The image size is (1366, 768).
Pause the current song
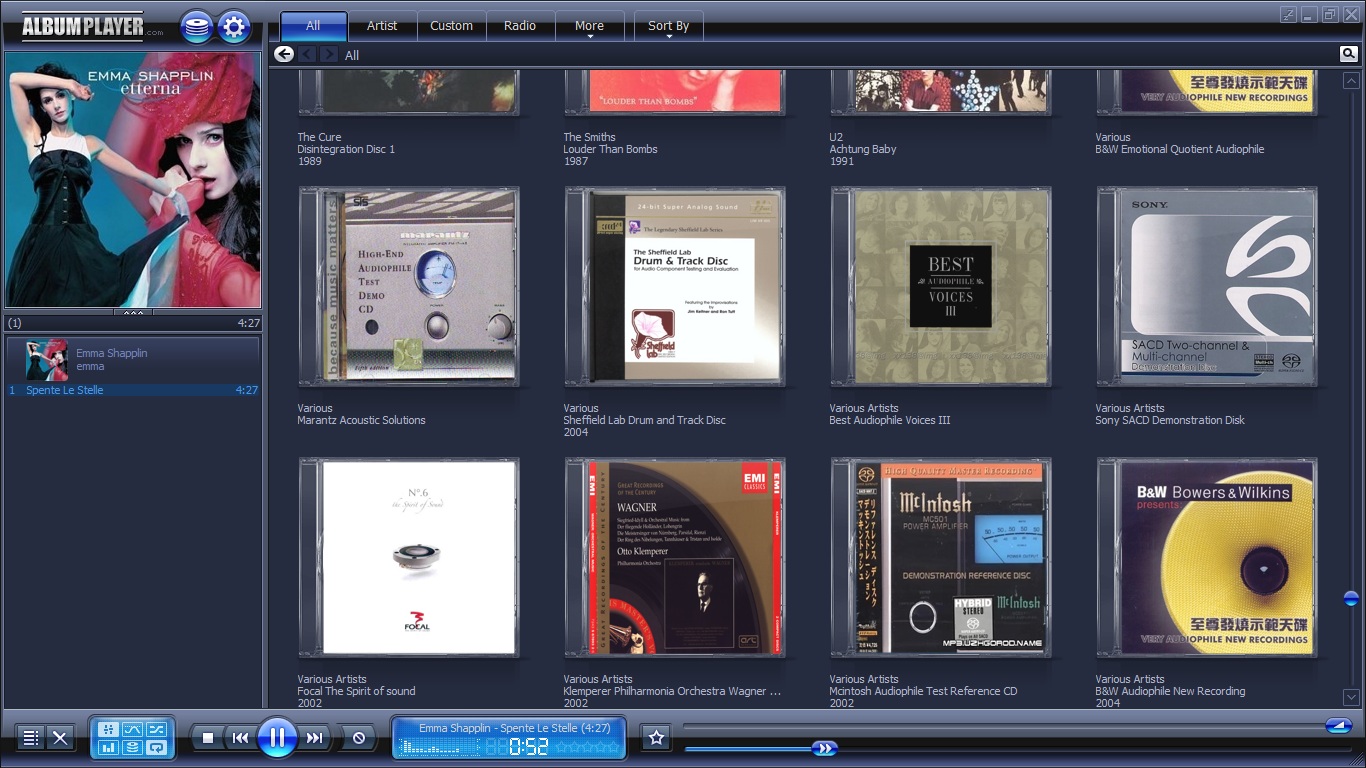277,738
